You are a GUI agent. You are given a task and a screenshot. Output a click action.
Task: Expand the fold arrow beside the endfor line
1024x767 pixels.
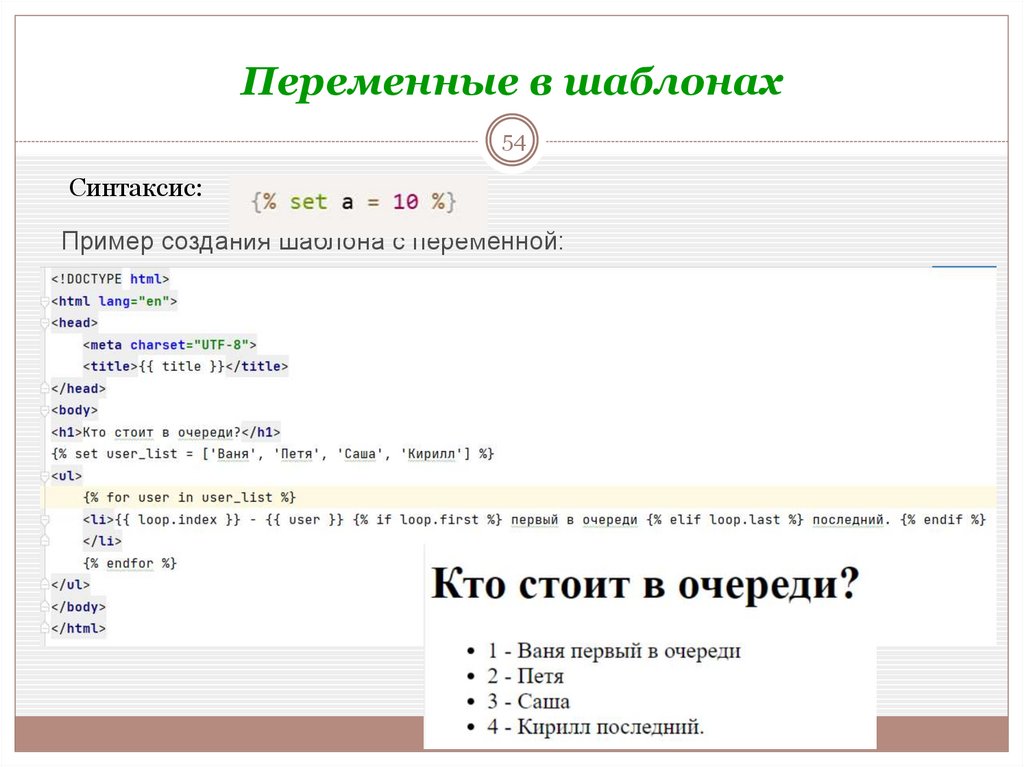43,563
